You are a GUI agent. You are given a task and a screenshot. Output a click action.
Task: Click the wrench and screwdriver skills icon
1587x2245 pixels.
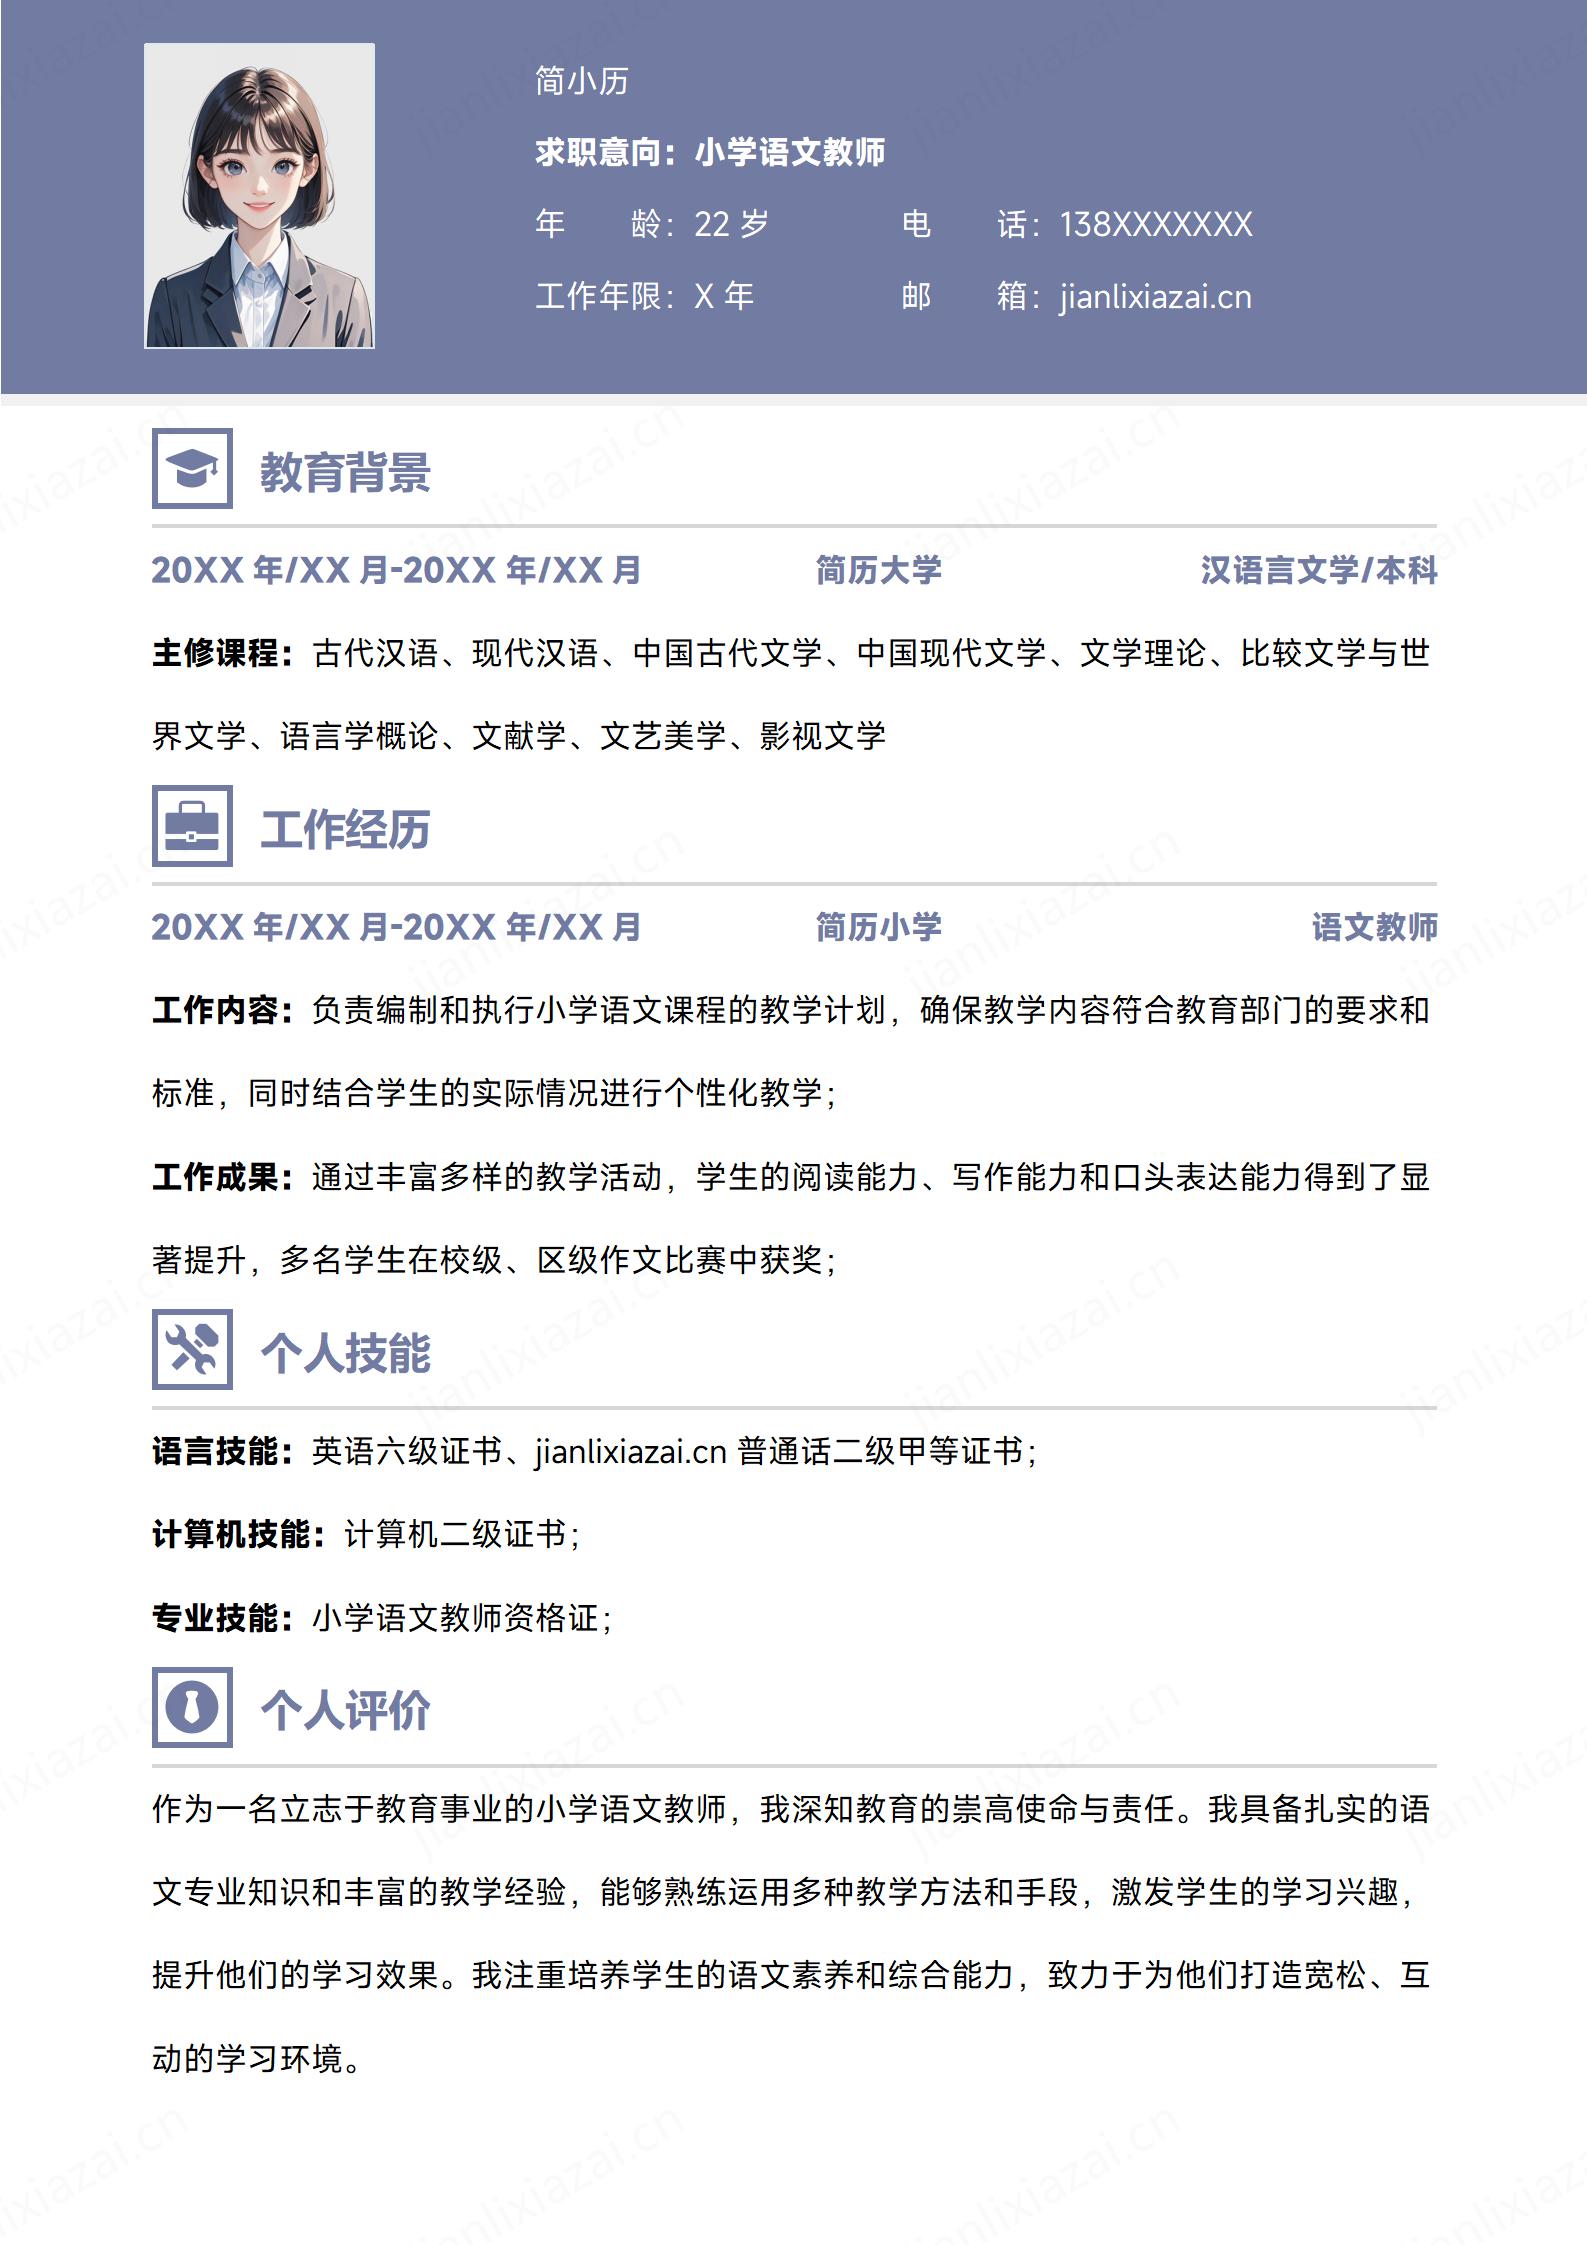[x=192, y=1349]
